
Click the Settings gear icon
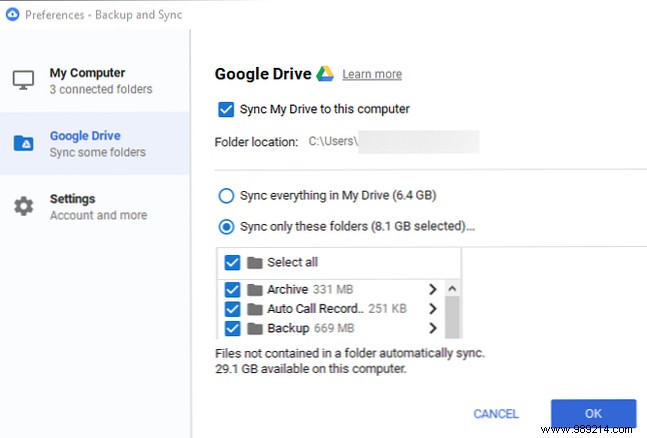[x=24, y=206]
